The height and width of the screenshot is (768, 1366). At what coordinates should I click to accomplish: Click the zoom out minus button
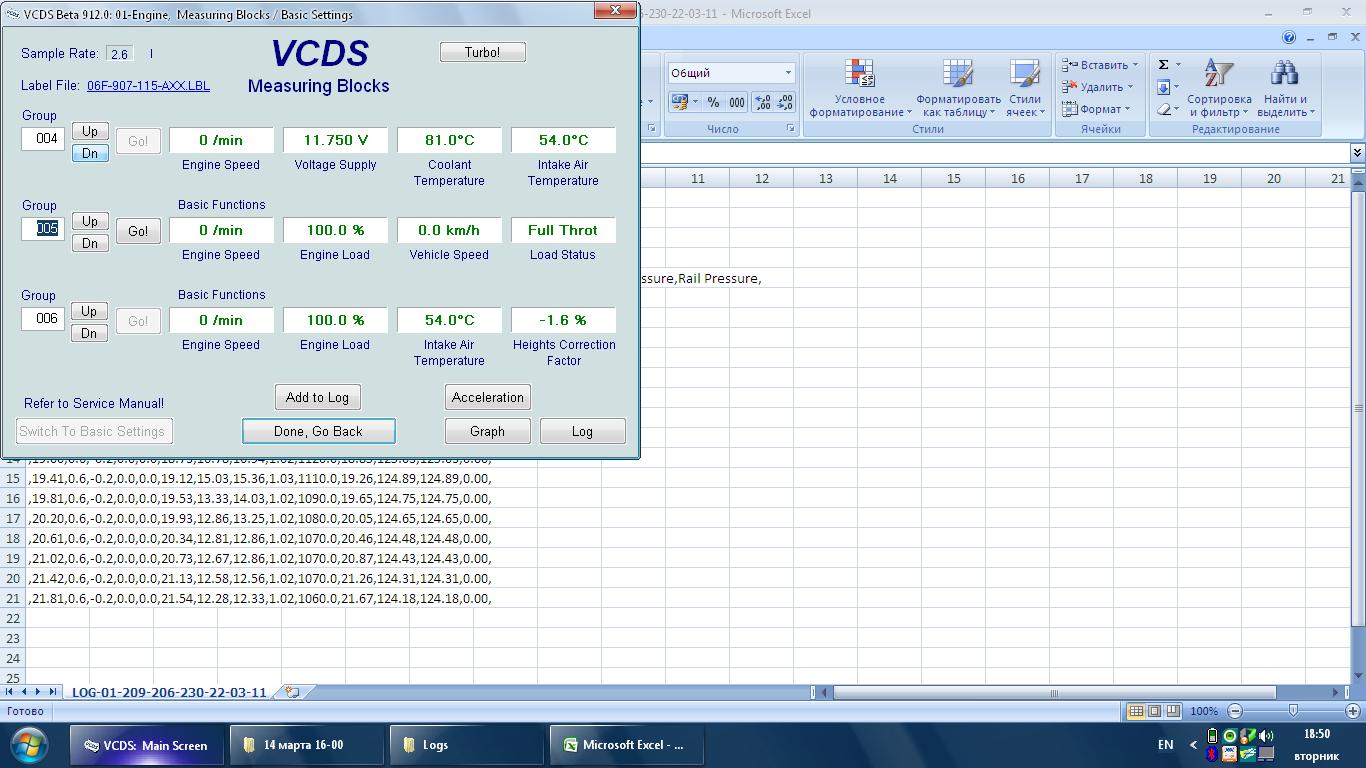point(1235,711)
